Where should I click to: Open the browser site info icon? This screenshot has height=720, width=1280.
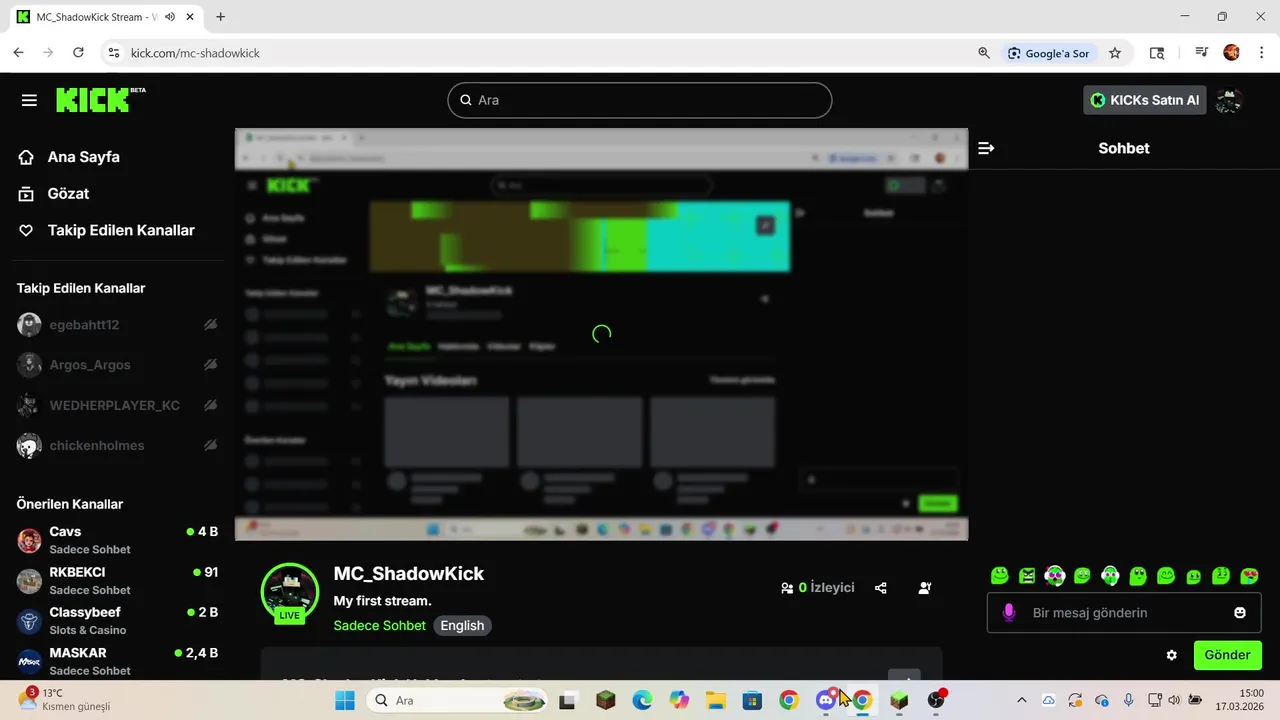(x=113, y=53)
